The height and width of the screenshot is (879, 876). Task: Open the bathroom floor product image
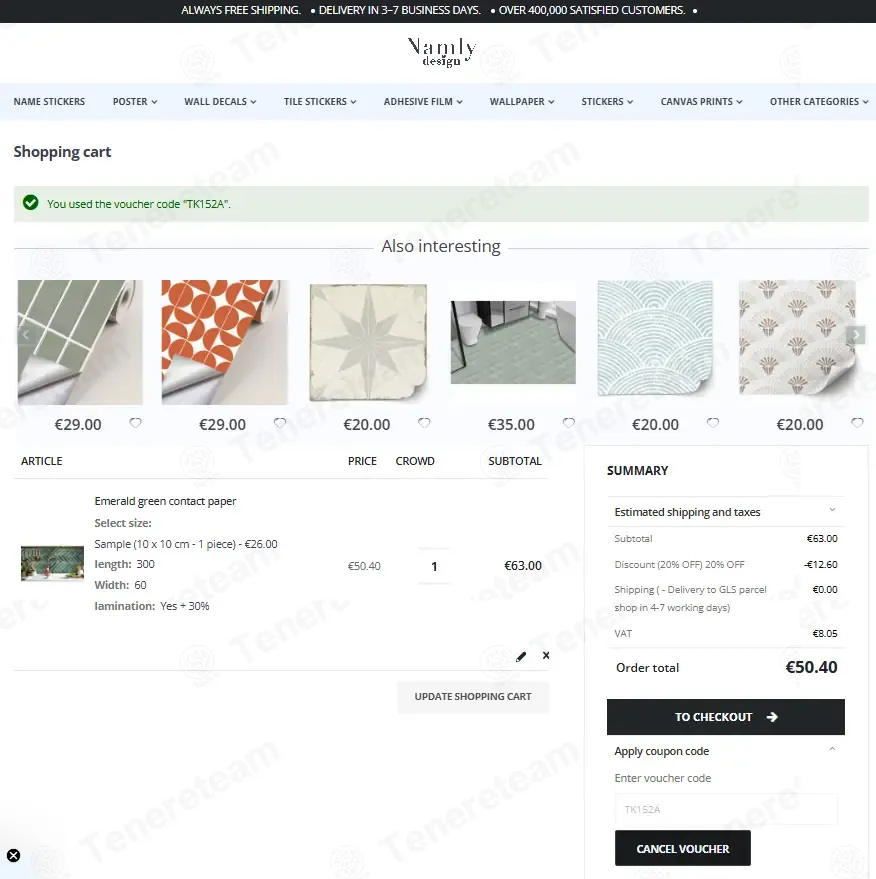pyautogui.click(x=513, y=343)
